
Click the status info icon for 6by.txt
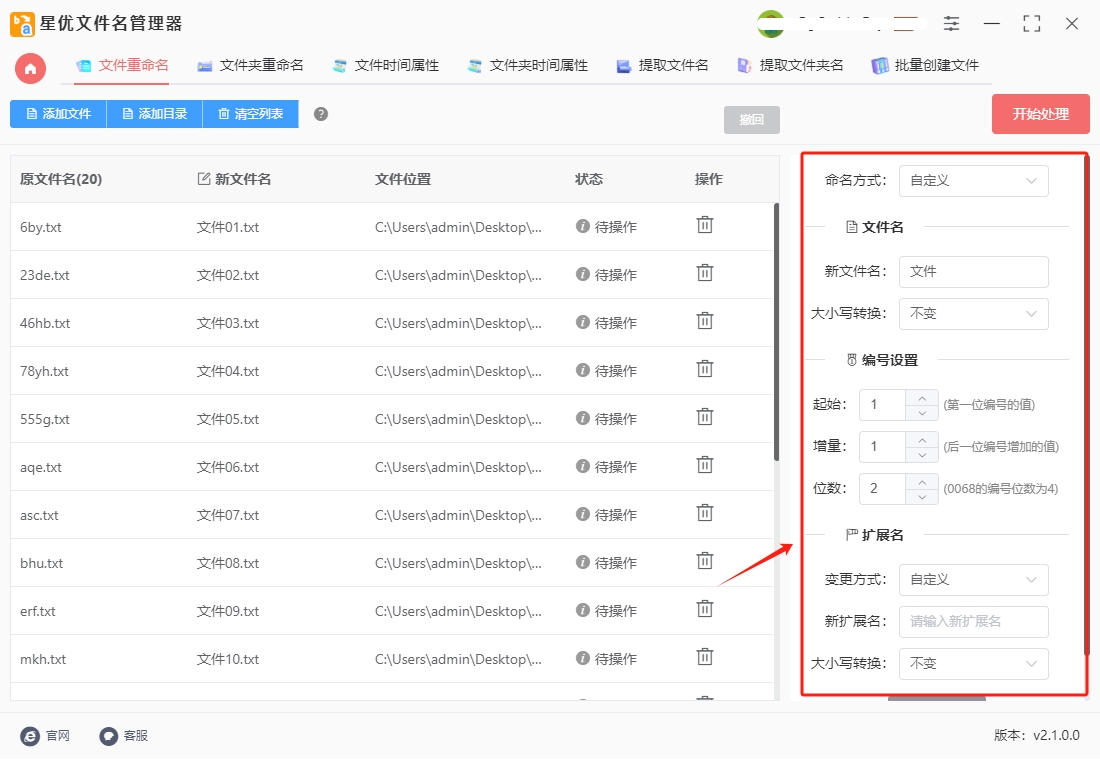click(x=582, y=226)
